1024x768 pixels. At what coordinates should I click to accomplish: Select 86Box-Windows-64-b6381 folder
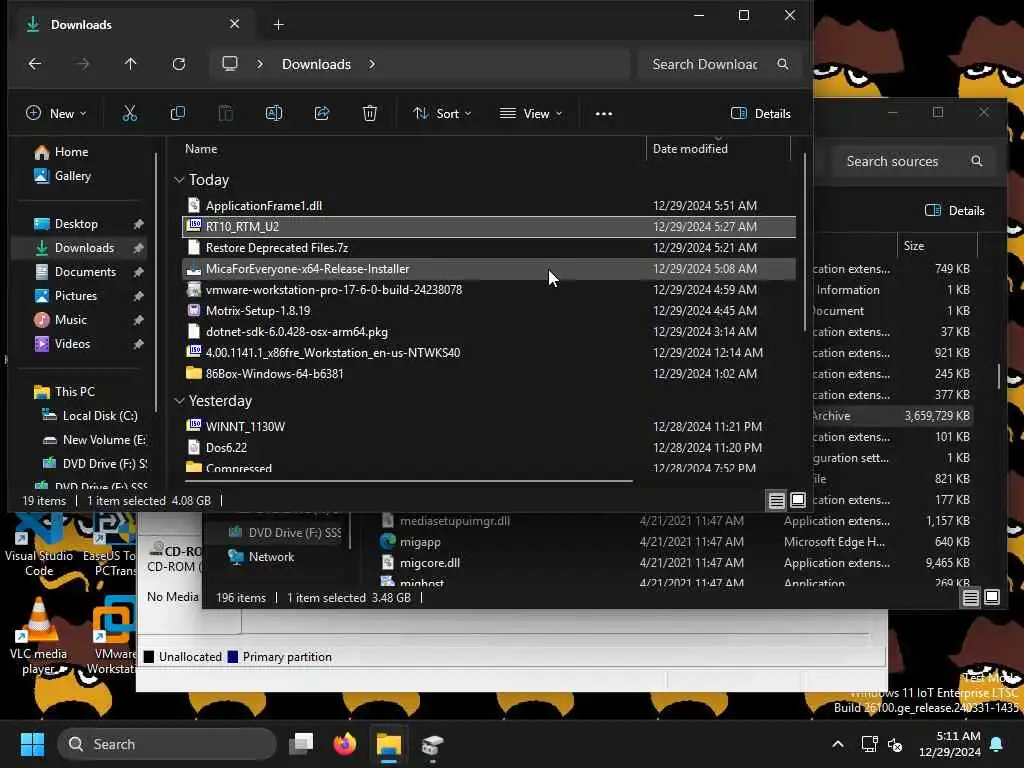coord(488,374)
